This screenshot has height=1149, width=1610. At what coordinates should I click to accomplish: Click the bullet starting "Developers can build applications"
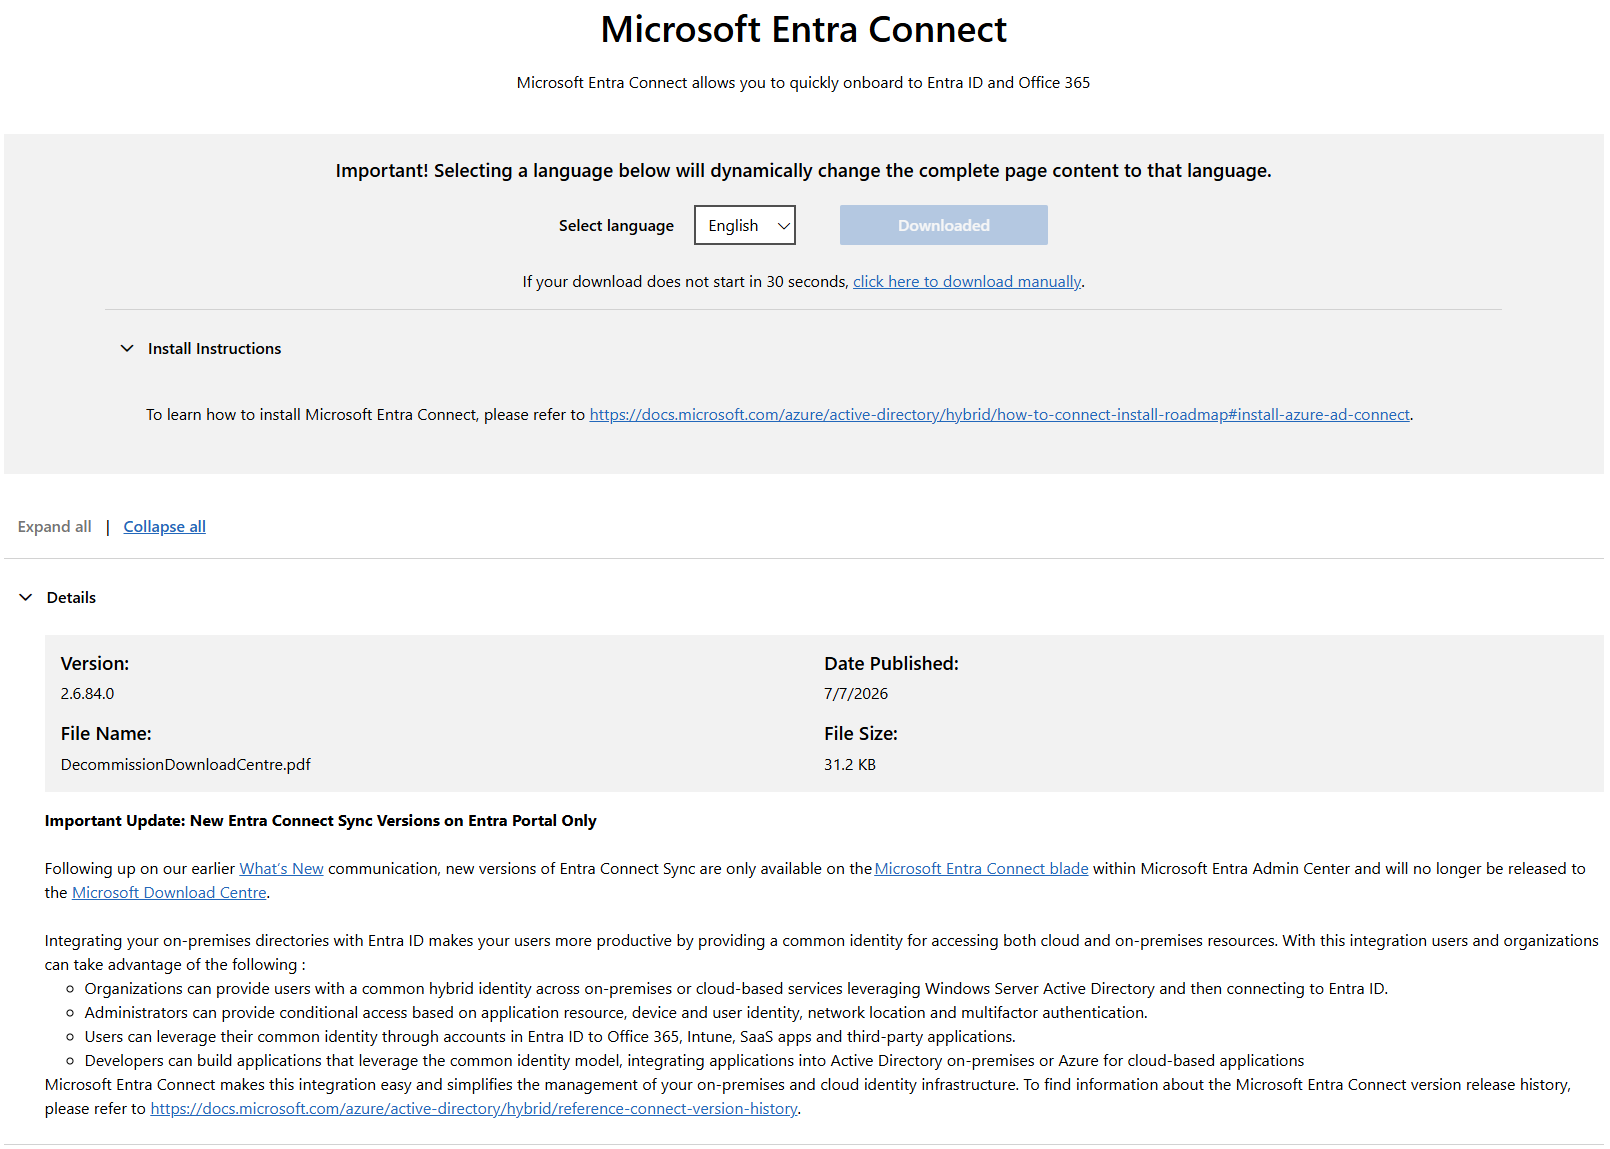tap(694, 1061)
